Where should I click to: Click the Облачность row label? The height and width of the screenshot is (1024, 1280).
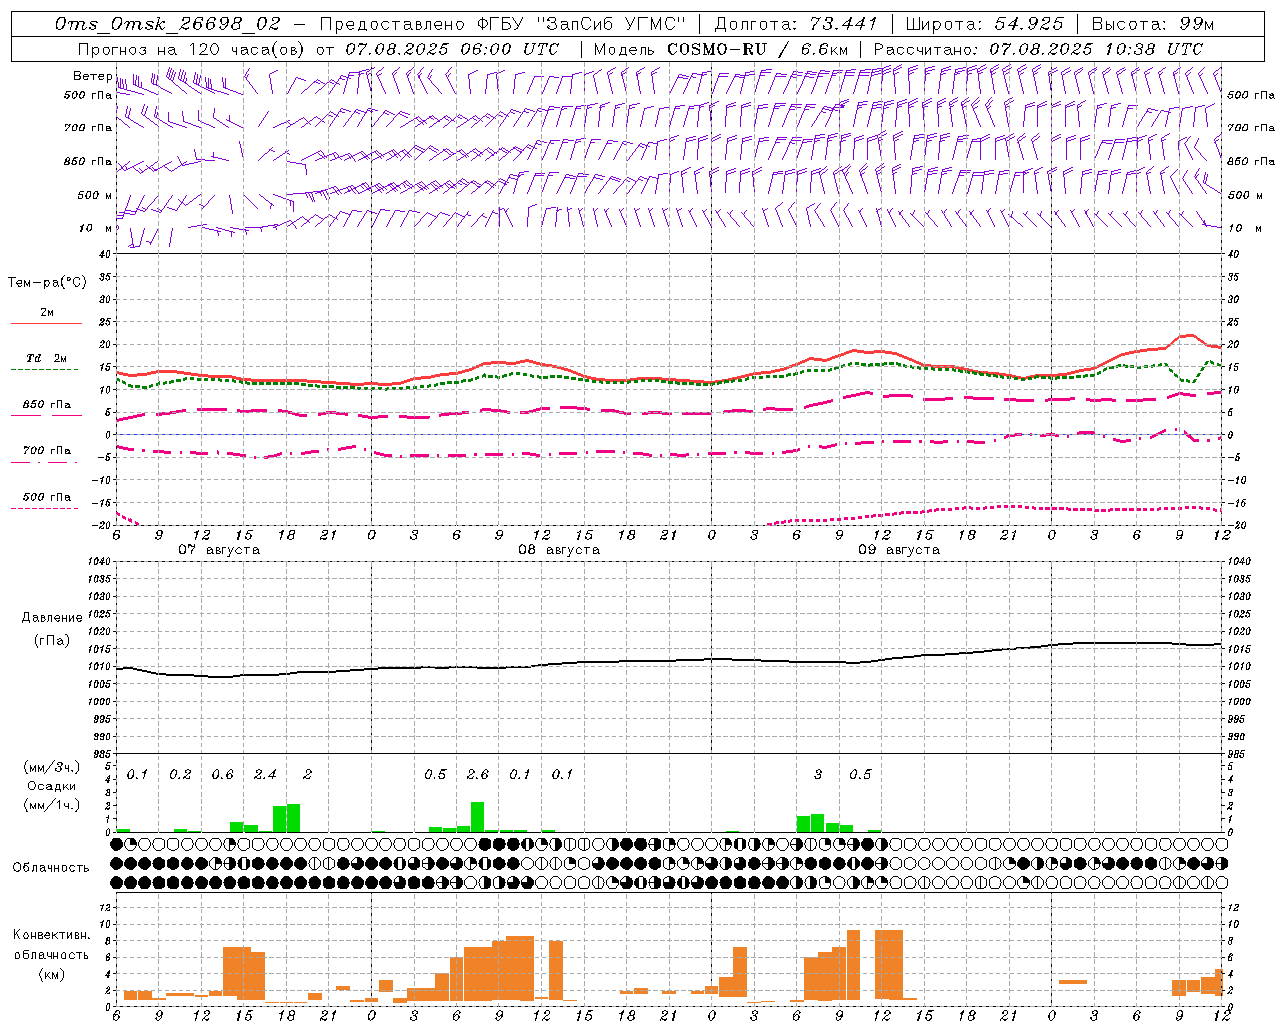pos(51,868)
